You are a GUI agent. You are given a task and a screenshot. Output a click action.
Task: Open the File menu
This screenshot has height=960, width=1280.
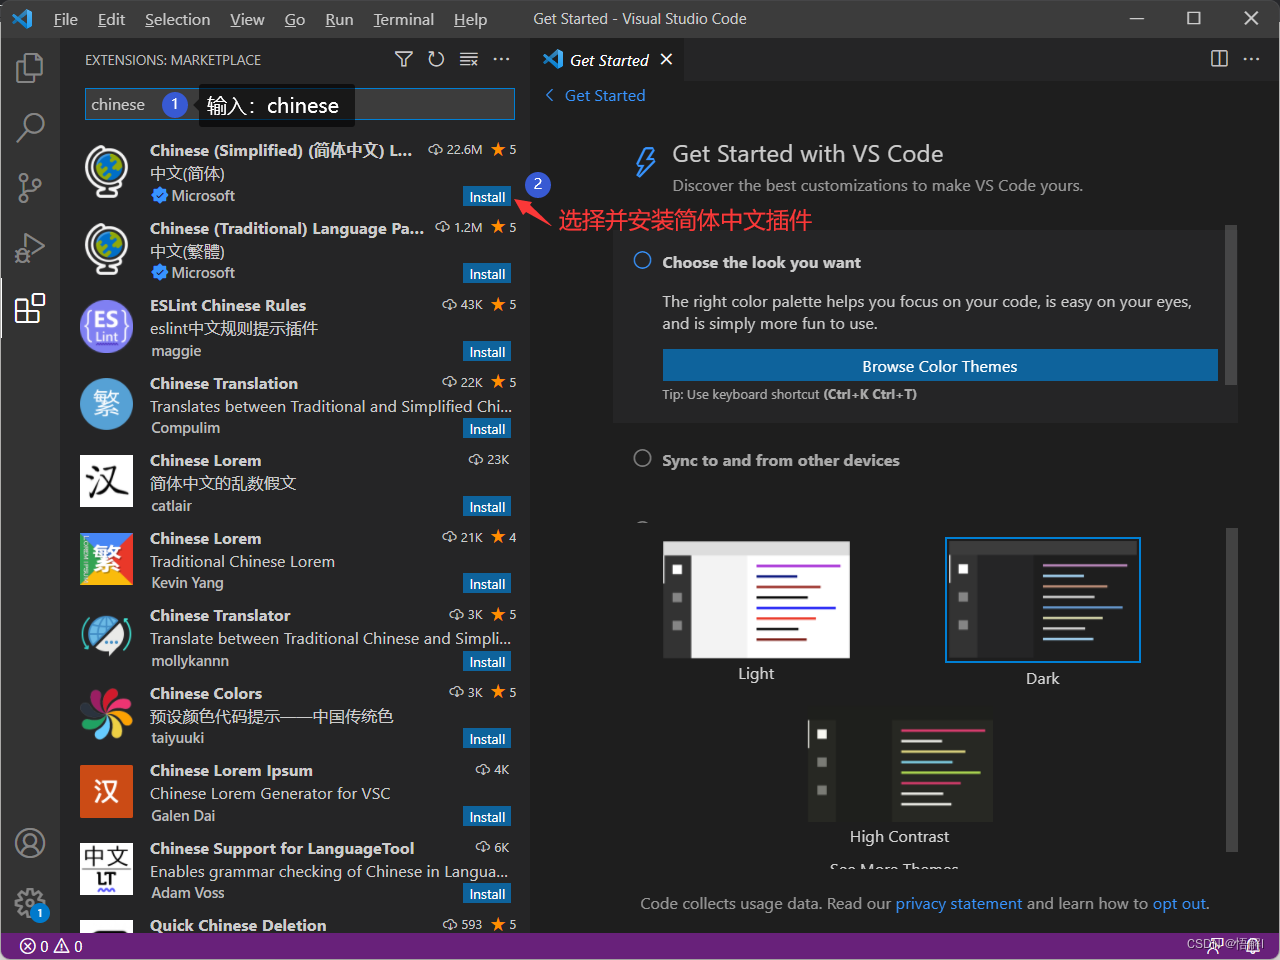[66, 19]
